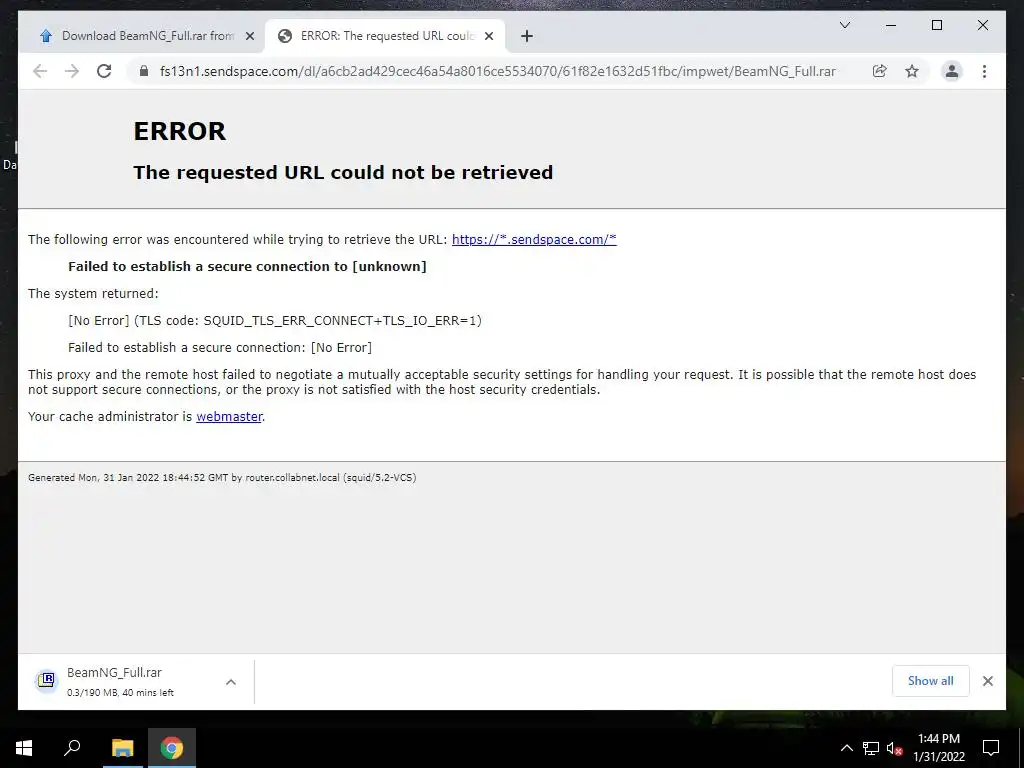Go forward to the next page
1024x768 pixels.
[x=72, y=71]
